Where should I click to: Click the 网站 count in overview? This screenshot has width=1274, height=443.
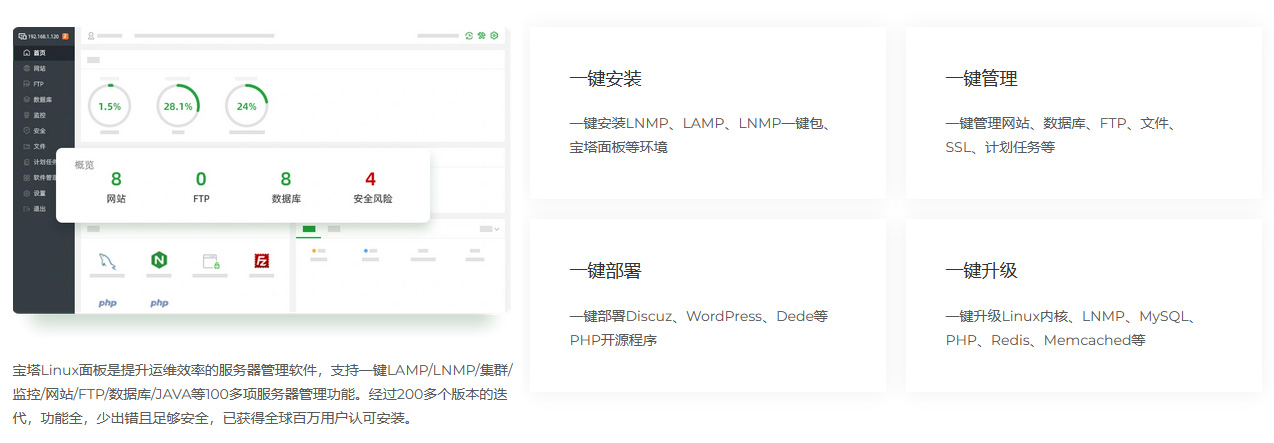coord(116,180)
